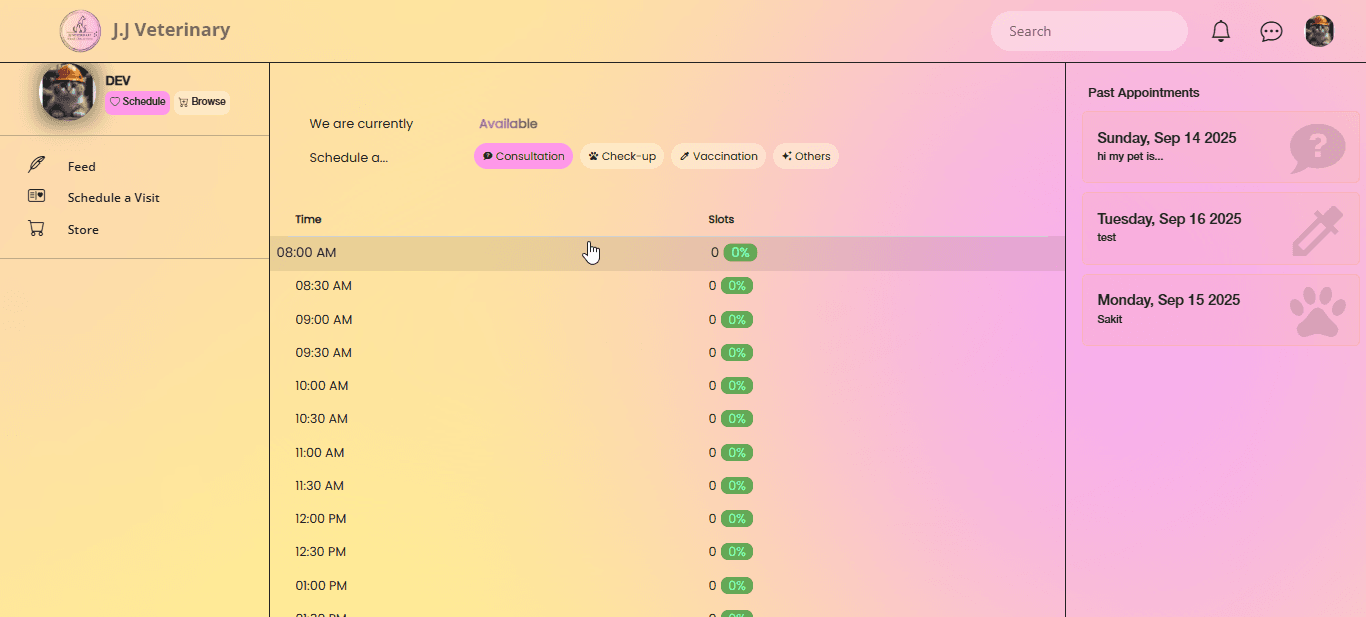Open the Tuesday, Sep 16 2025 appointment
Screen dimensions: 1366x617
coord(1220,228)
